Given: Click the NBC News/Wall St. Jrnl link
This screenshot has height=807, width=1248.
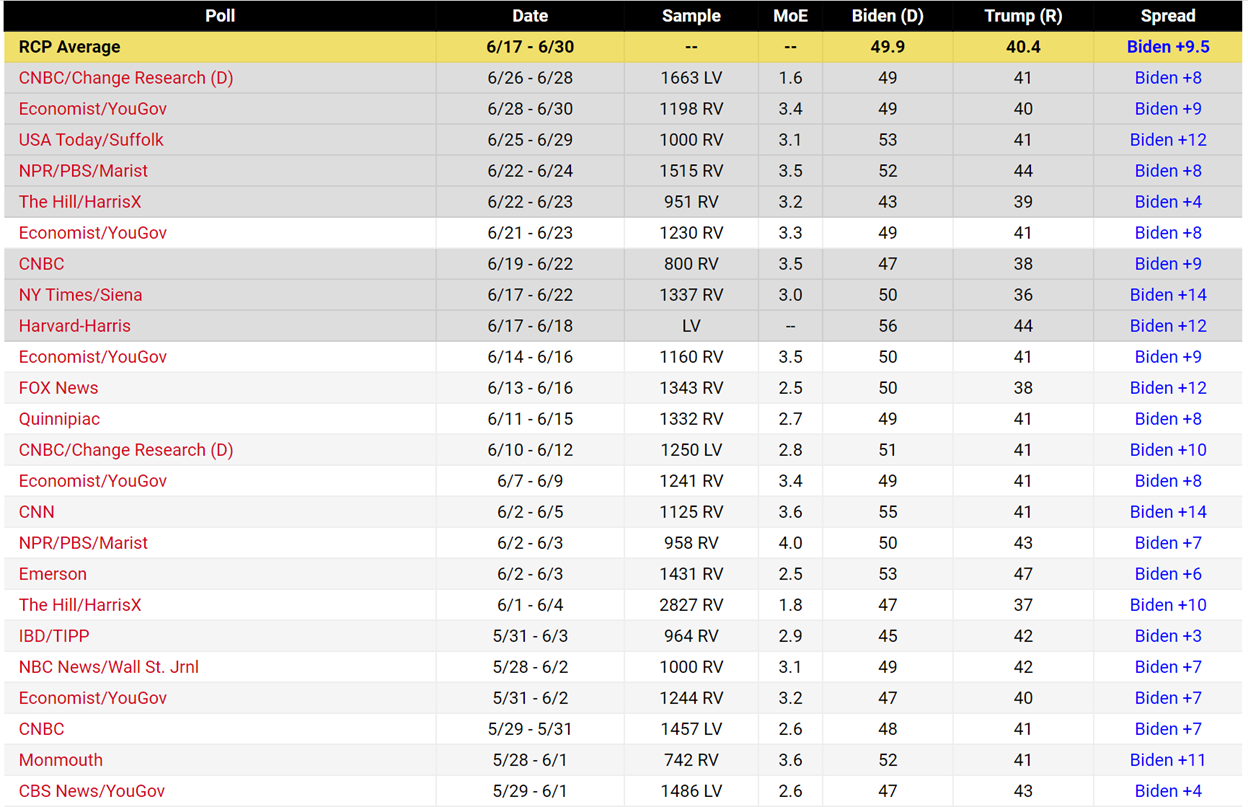Looking at the screenshot, I should pos(109,667).
